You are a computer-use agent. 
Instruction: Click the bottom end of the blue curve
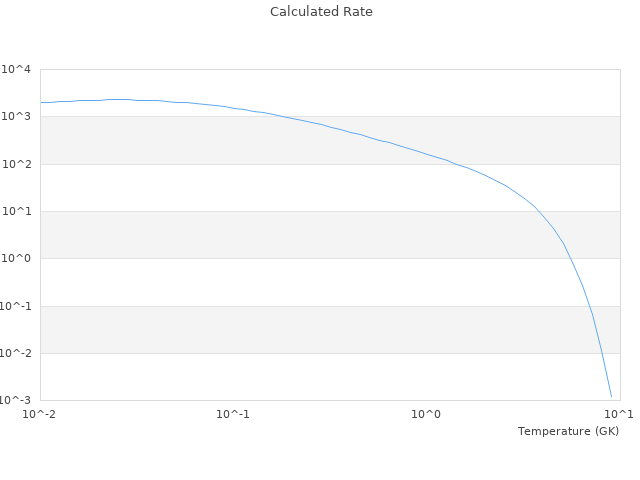[611, 397]
